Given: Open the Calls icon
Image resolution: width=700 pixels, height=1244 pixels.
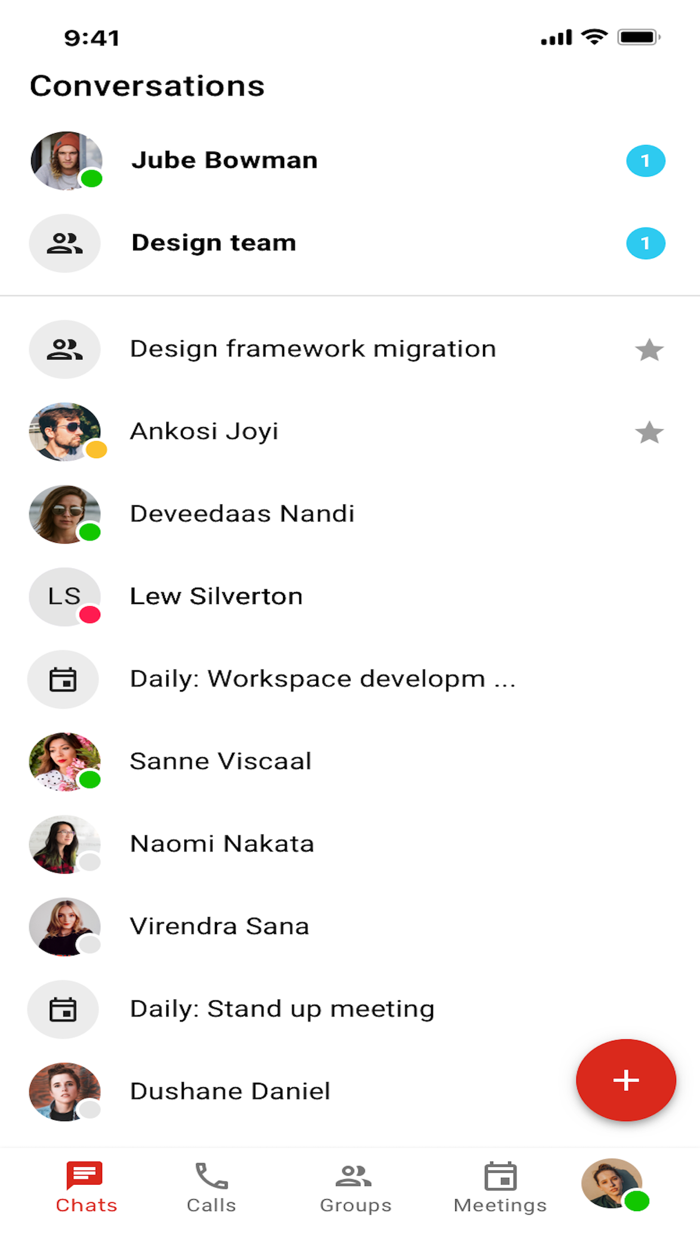Looking at the screenshot, I should [211, 1177].
